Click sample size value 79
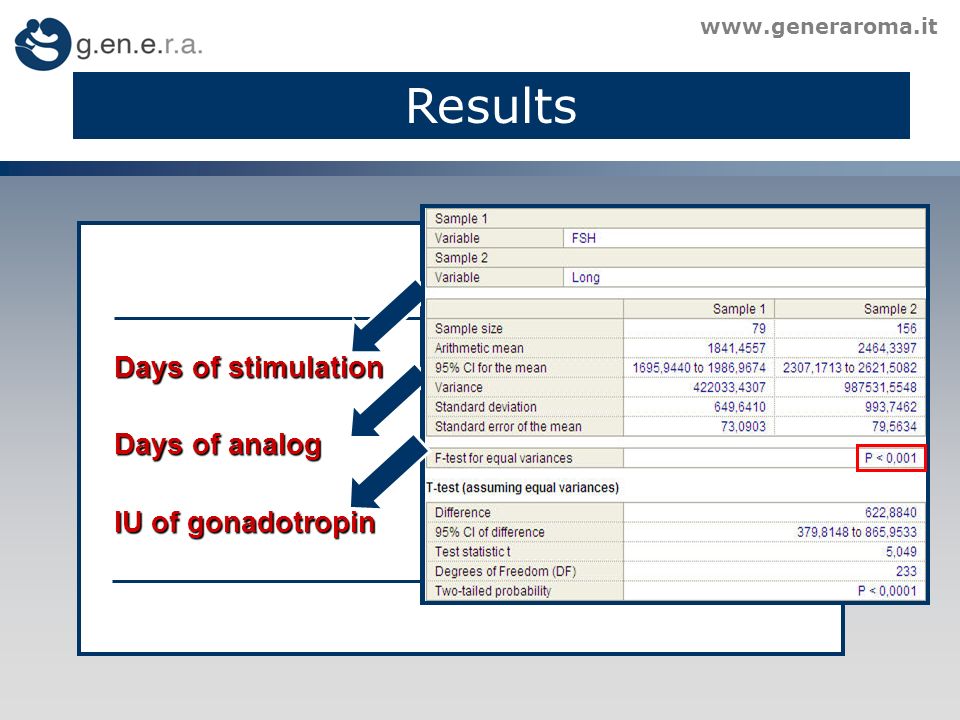960x720 pixels. pos(759,329)
